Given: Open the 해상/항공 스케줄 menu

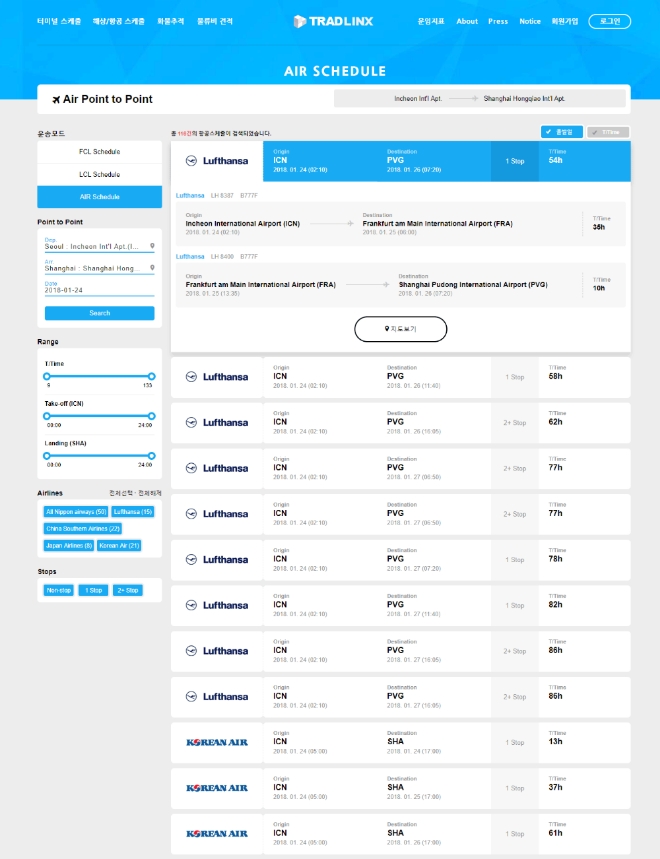Looking at the screenshot, I should [x=118, y=21].
